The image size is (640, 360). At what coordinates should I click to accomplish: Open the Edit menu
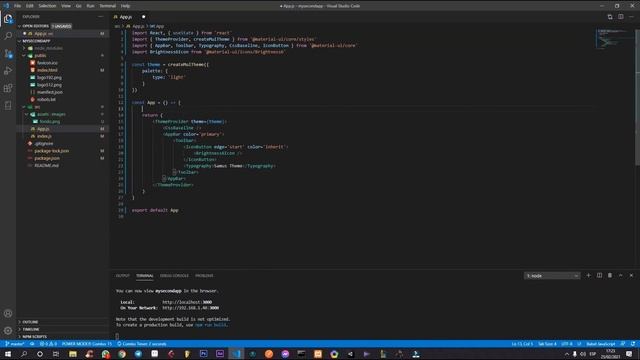[x=30, y=6]
